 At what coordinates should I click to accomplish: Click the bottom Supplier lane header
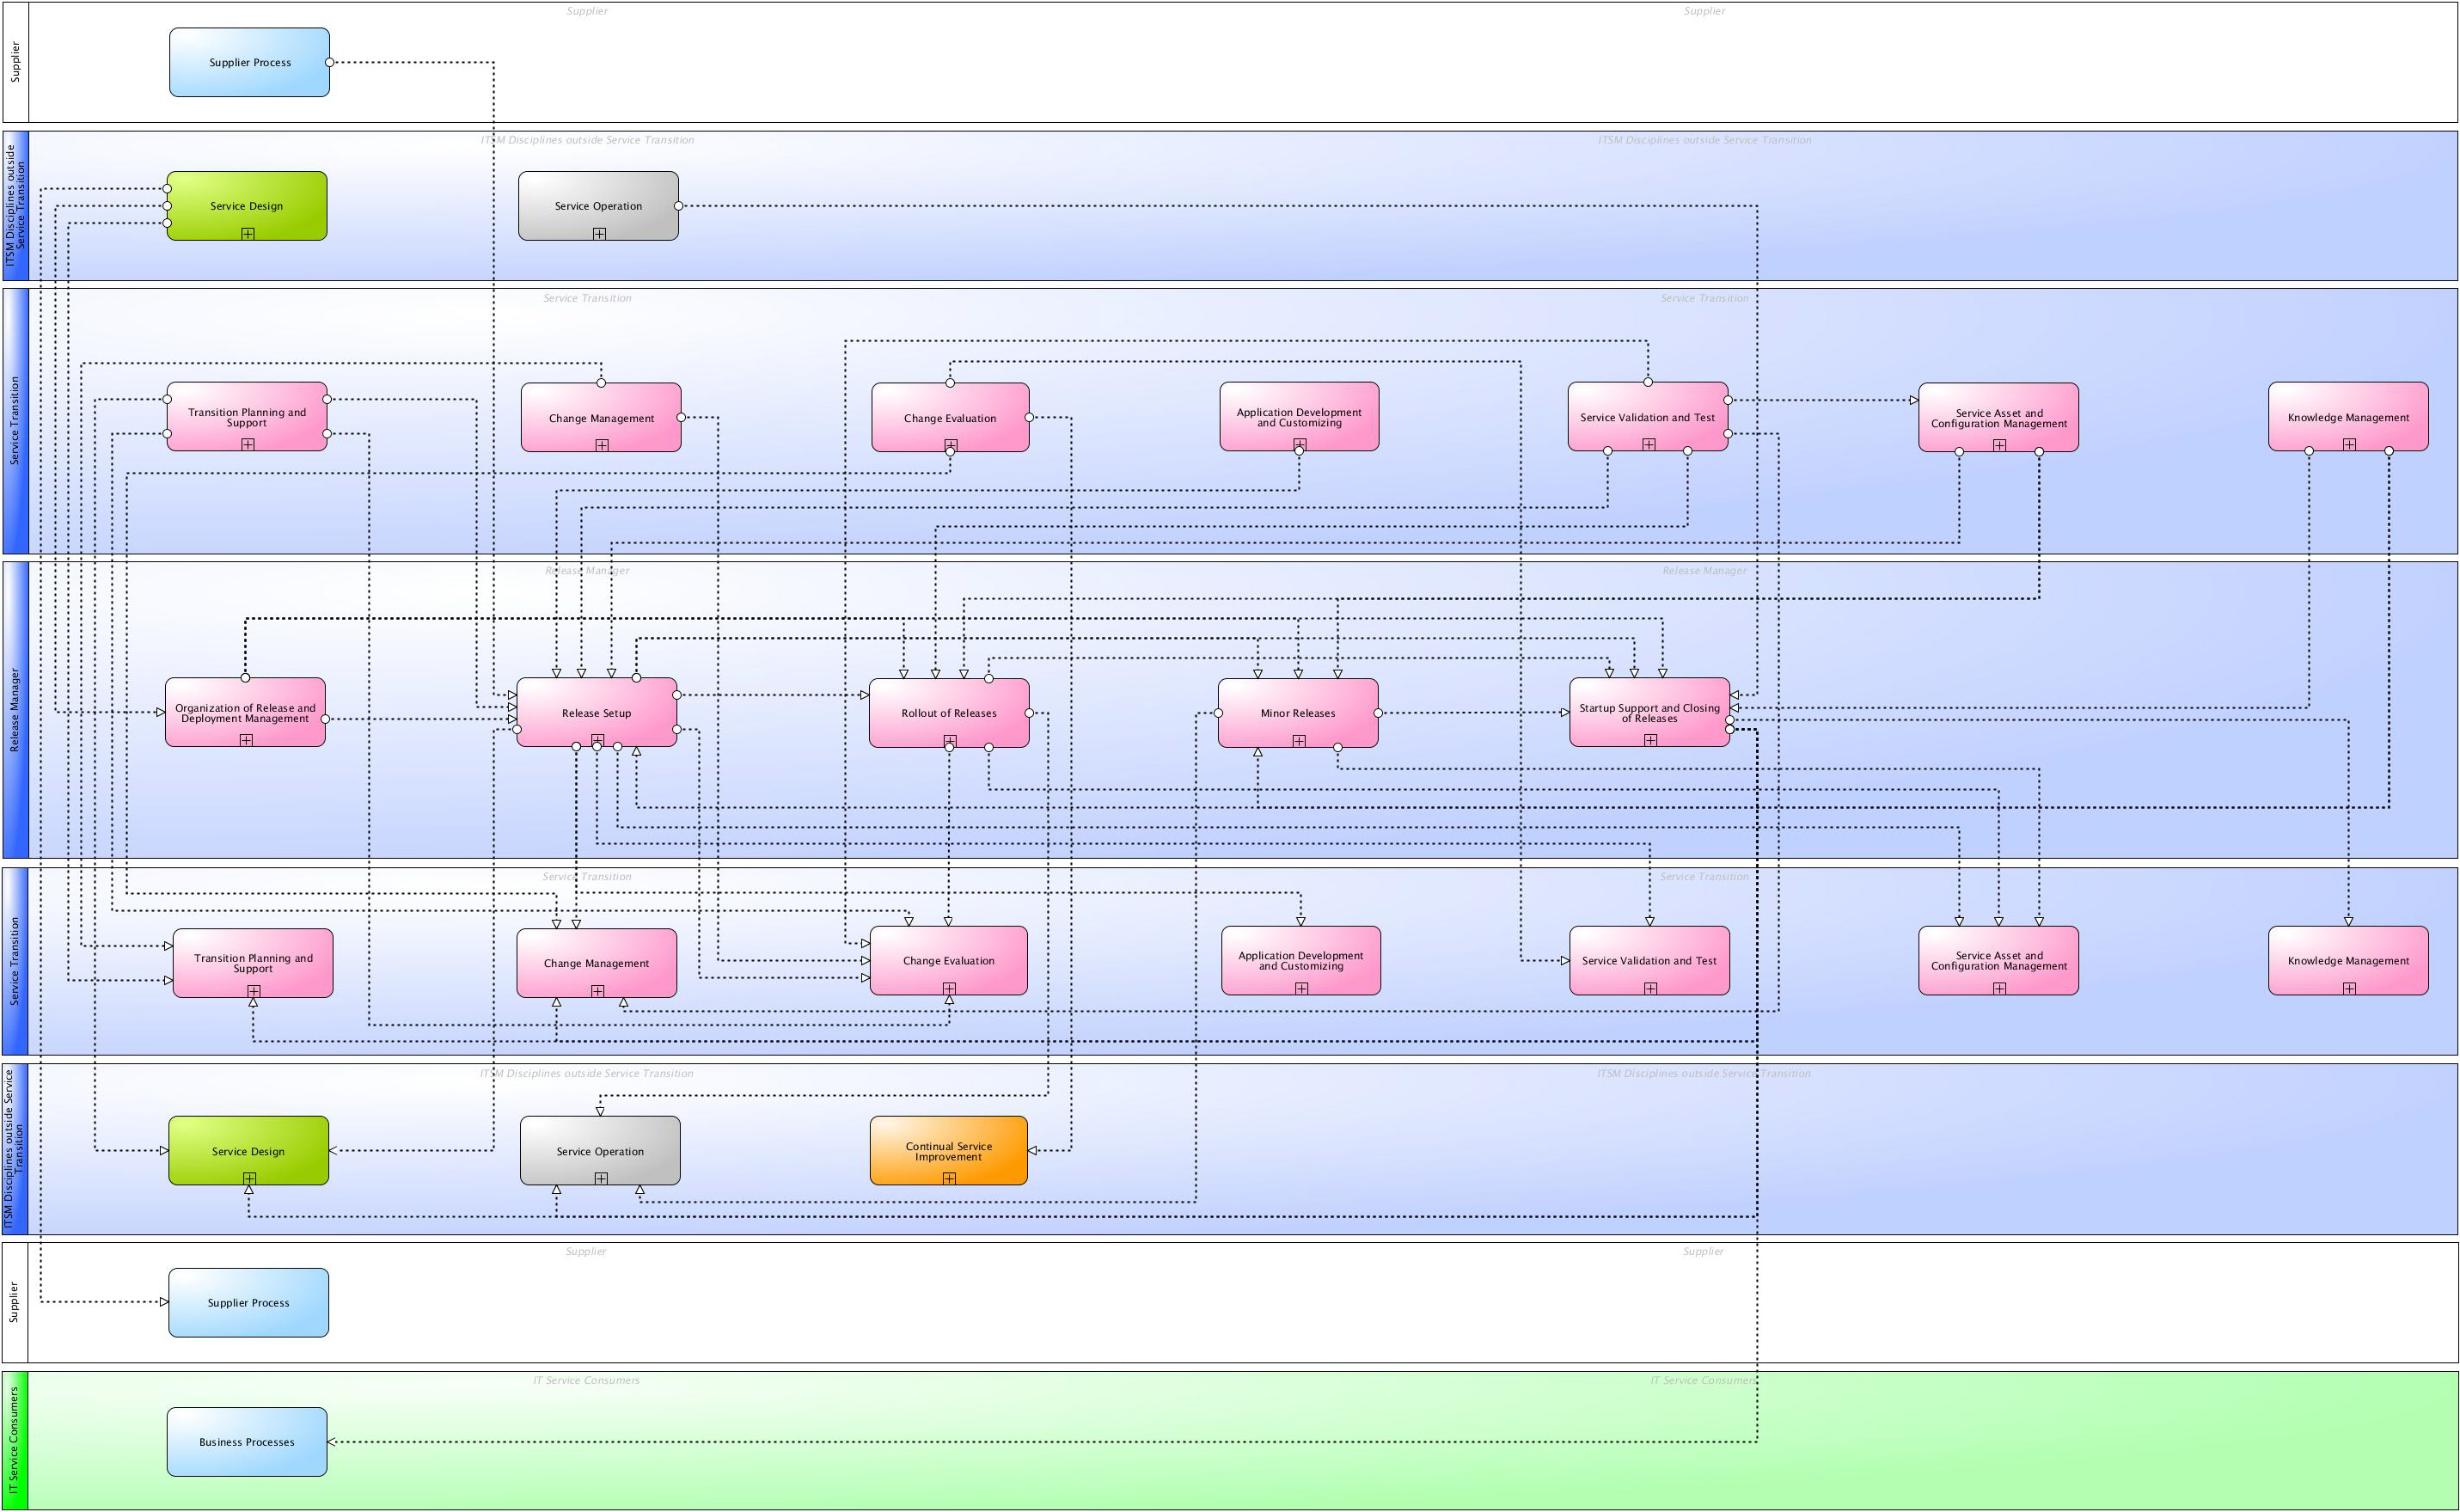coord(14,1301)
